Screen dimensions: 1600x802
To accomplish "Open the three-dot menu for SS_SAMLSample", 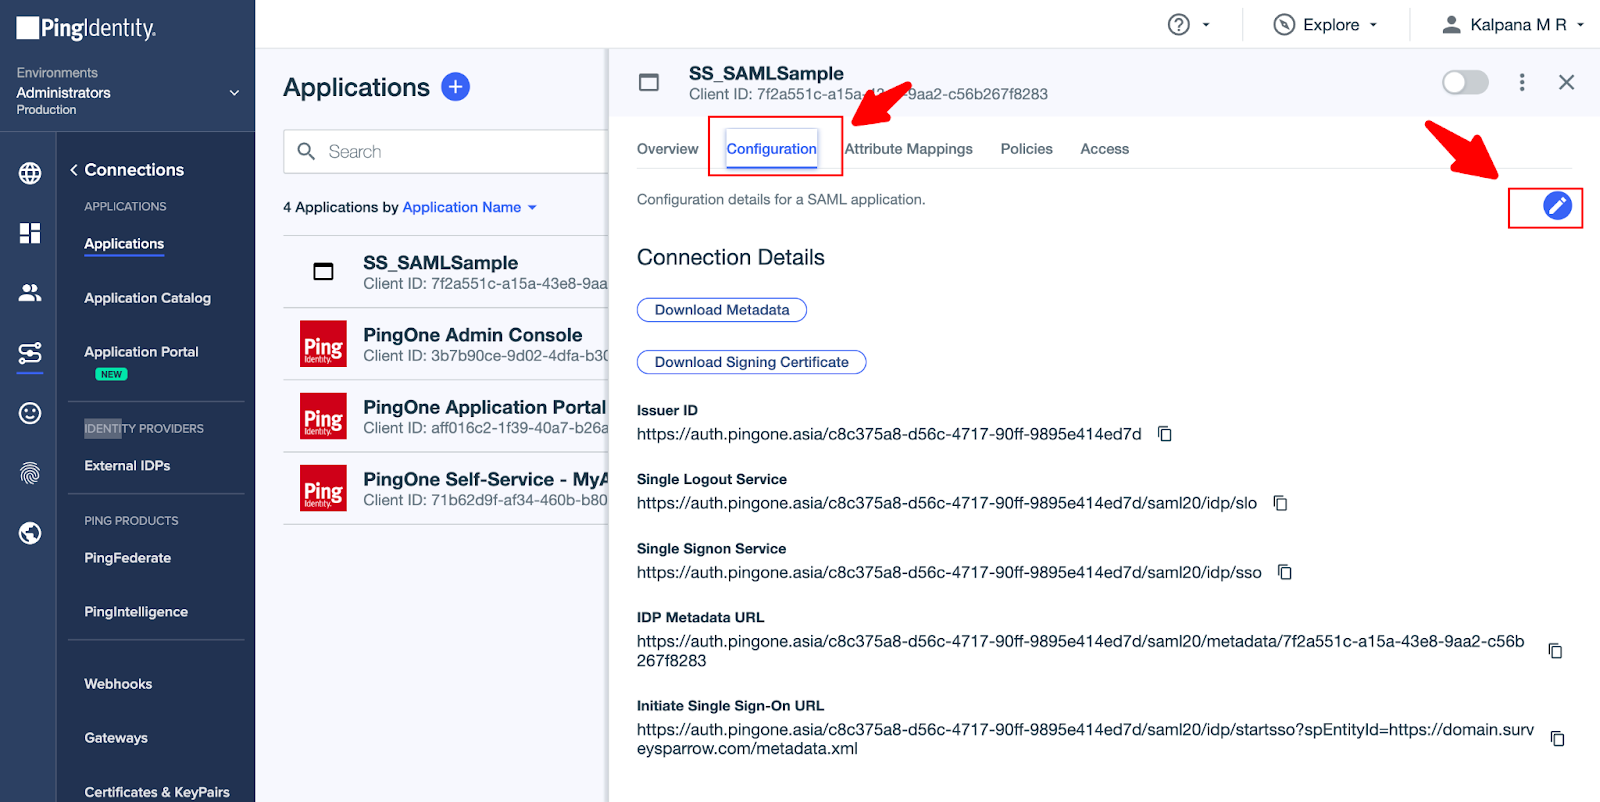I will 1522,83.
